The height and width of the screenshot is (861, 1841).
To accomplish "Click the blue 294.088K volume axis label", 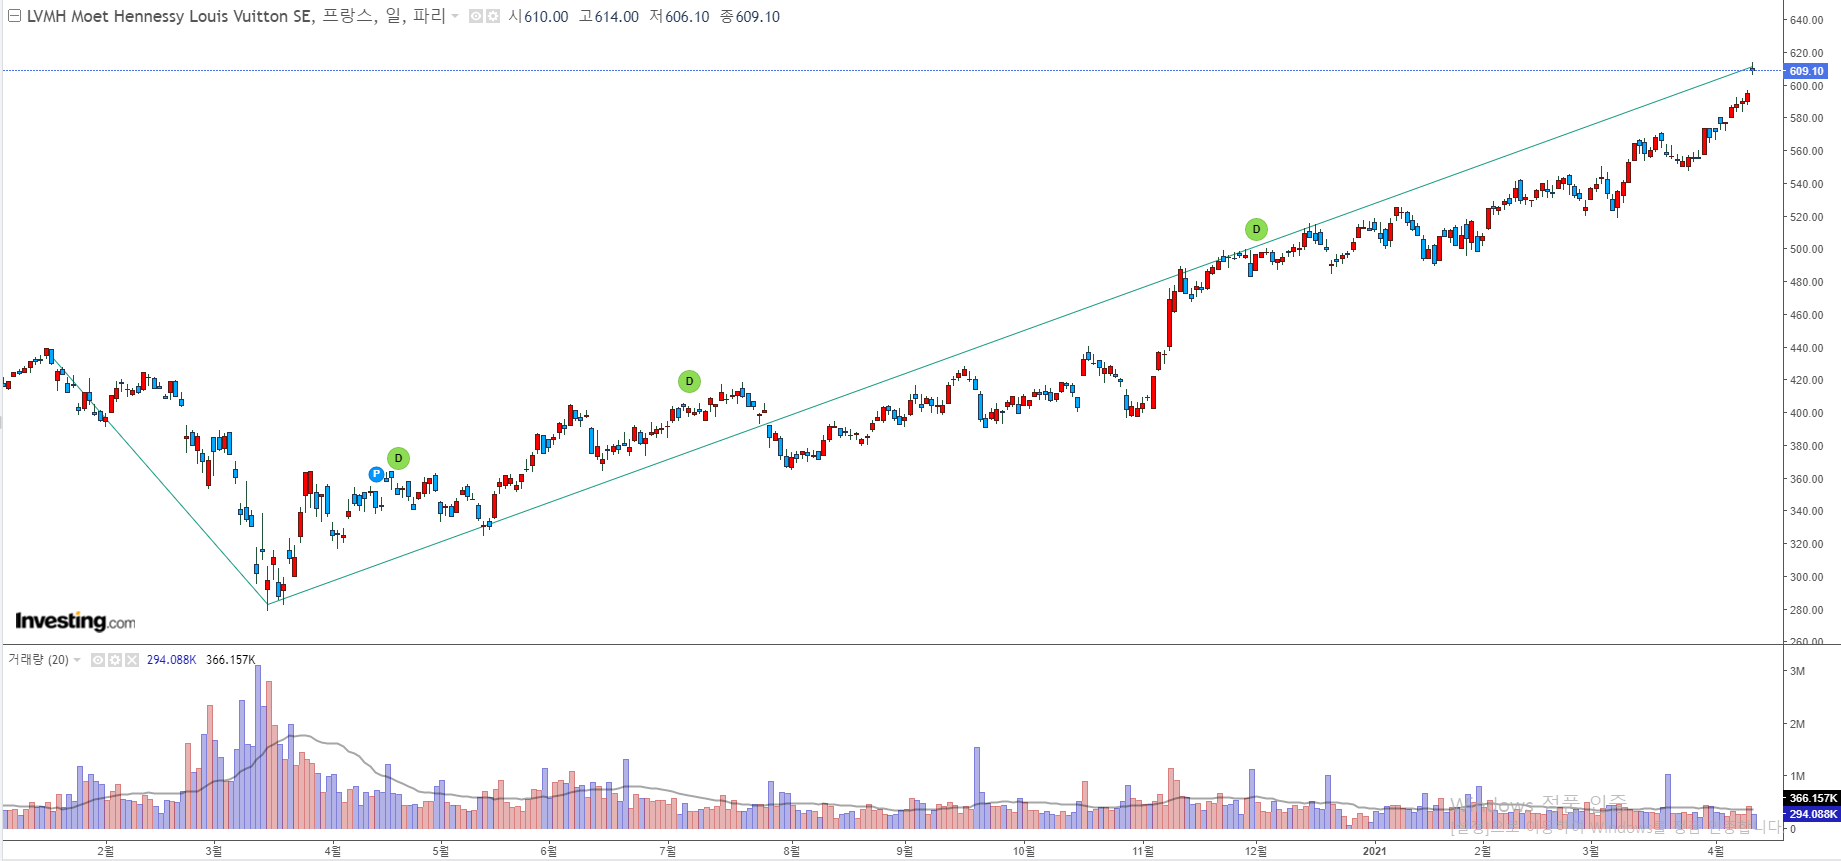I will pos(1813,814).
